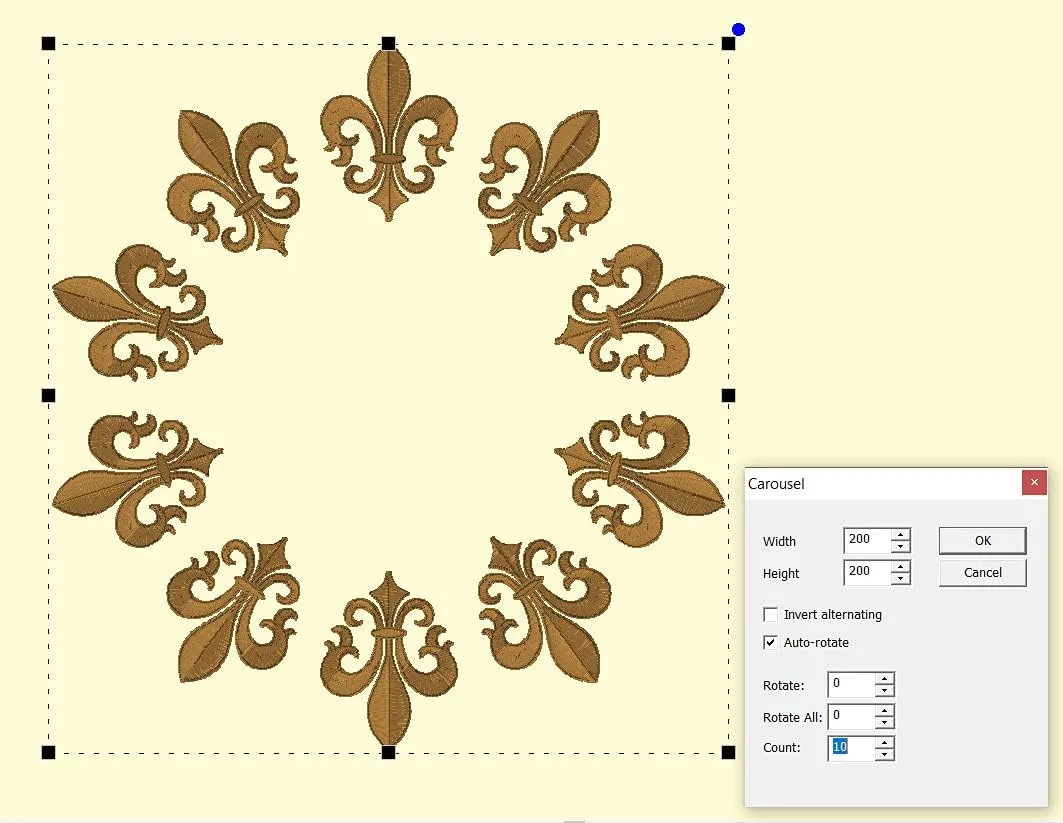Decrease the Height value using its down arrow
Image resolution: width=1063 pixels, height=823 pixels.
click(x=901, y=579)
